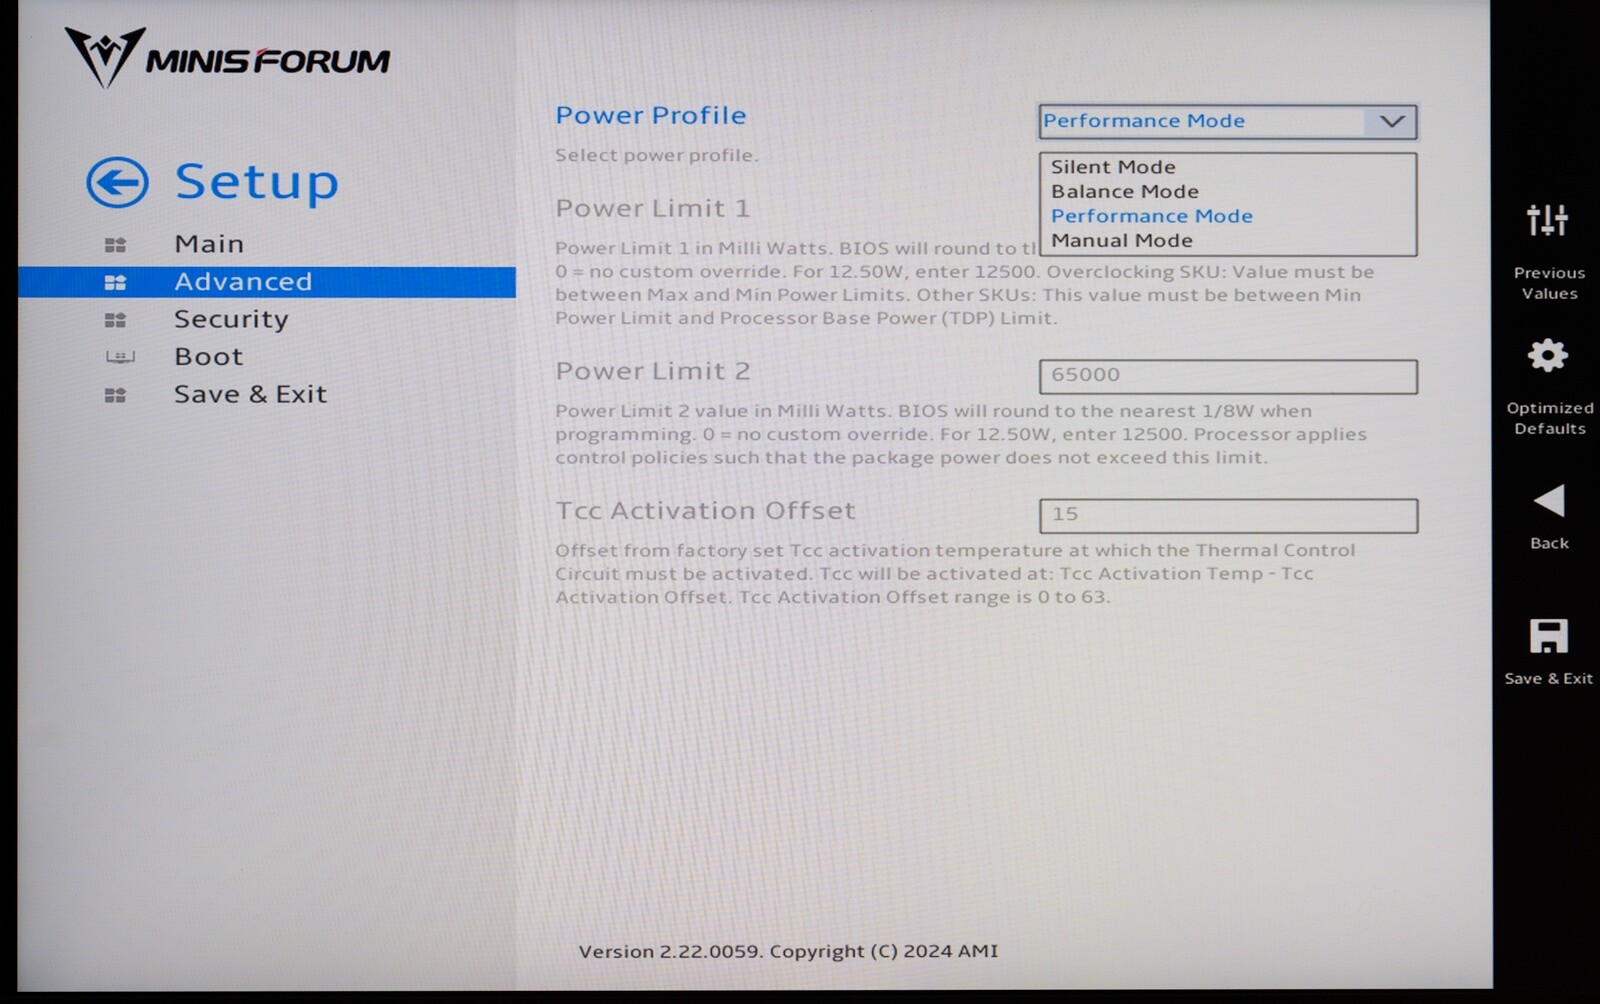1600x1004 pixels.
Task: Select Balance Mode power profile option
Action: [1124, 192]
